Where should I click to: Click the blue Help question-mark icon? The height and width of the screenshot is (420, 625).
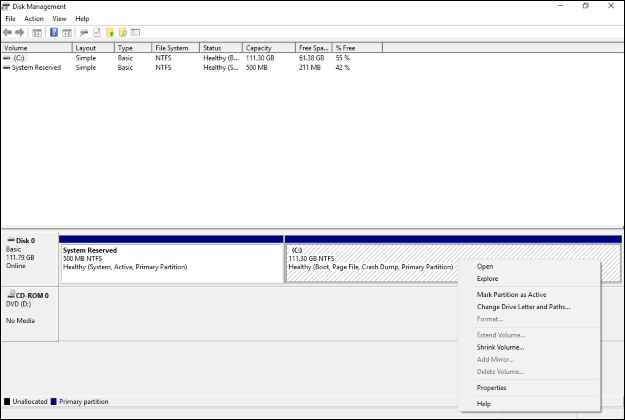[54, 33]
